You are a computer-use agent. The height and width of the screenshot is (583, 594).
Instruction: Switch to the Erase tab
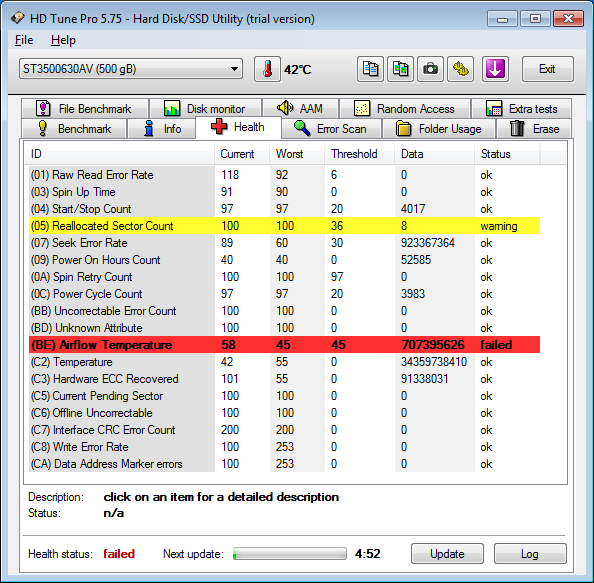pos(534,129)
